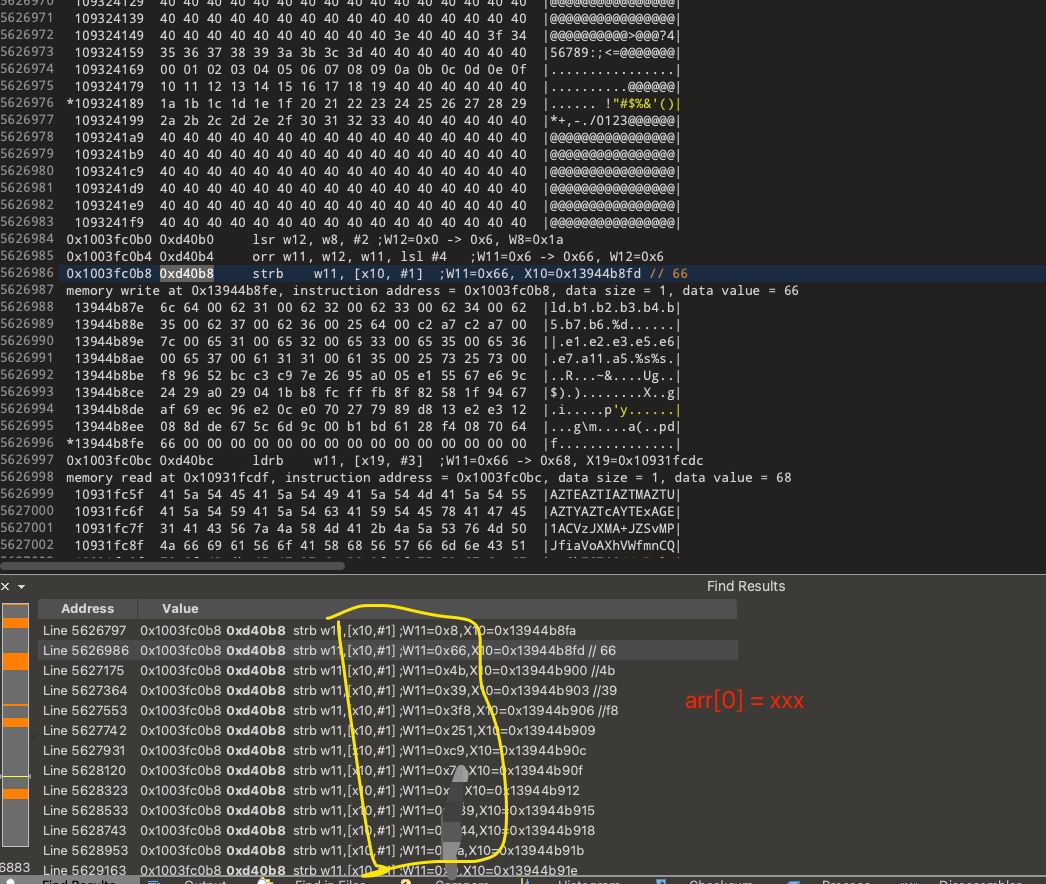Viewport: 1046px width, 884px height.
Task: Open find result Line 5627931
Action: pyautogui.click(x=388, y=751)
